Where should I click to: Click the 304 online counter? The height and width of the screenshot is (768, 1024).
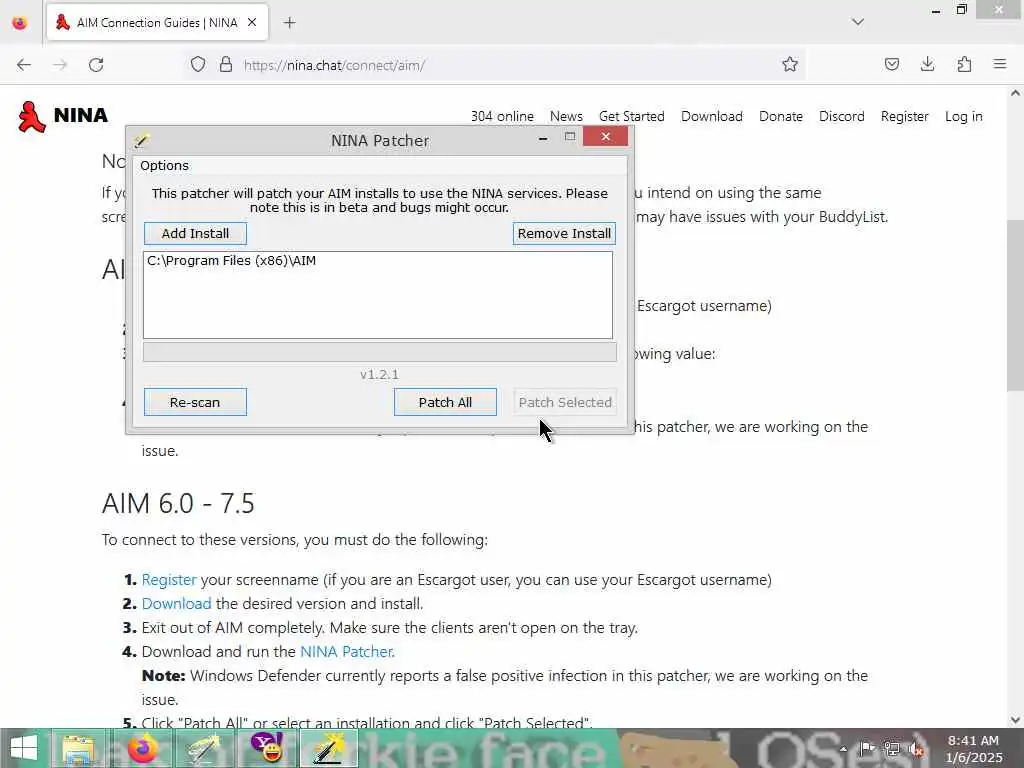[x=502, y=116]
